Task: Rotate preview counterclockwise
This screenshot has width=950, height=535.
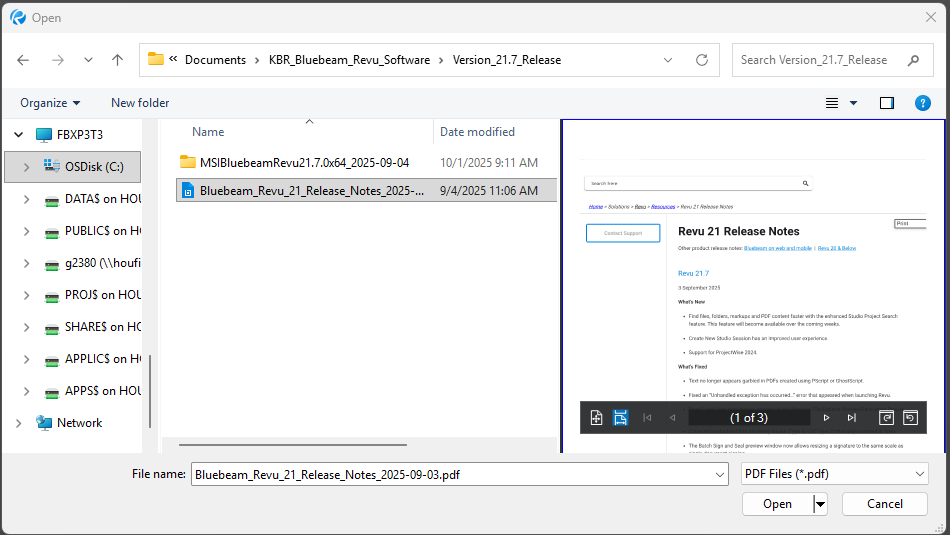Action: click(x=910, y=418)
